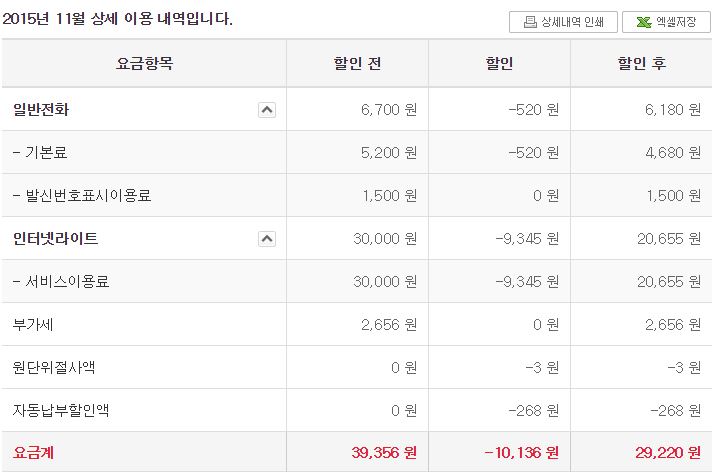Click the 요금항목 column header

click(x=144, y=64)
